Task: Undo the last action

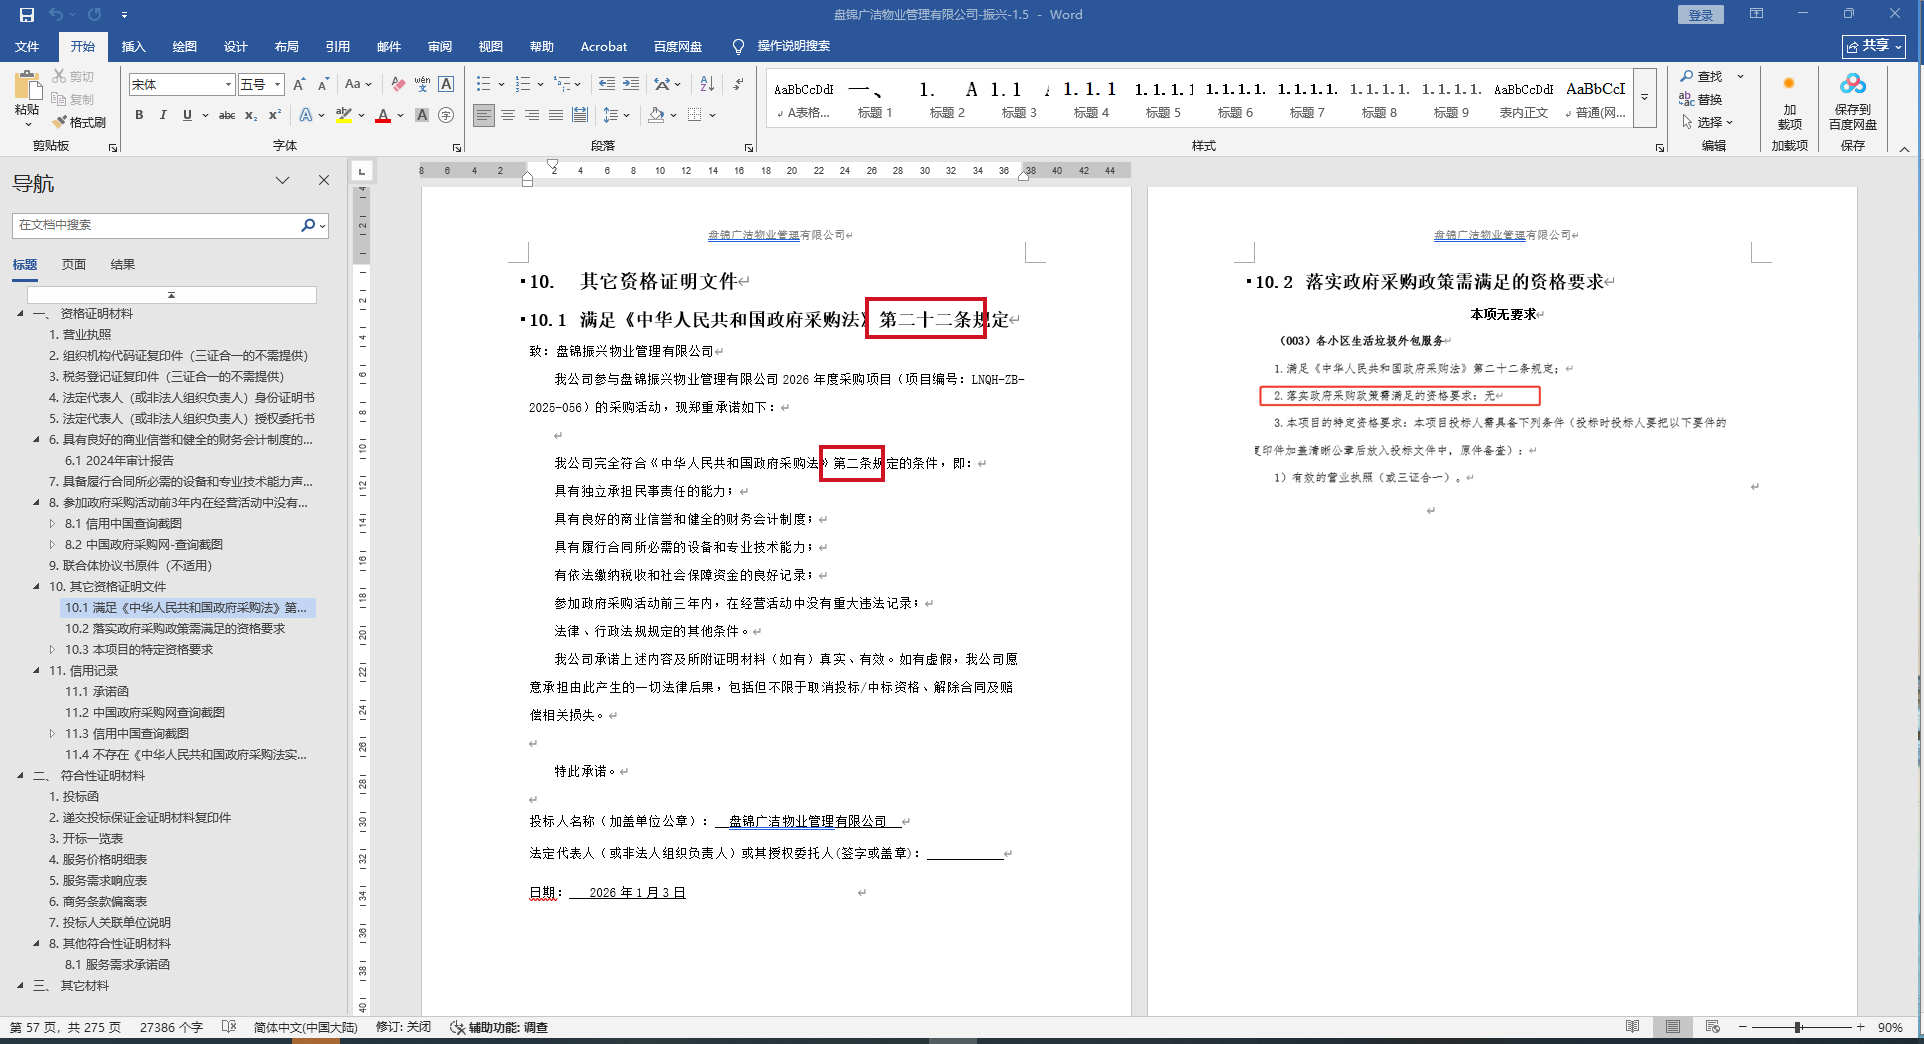Action: coord(56,15)
